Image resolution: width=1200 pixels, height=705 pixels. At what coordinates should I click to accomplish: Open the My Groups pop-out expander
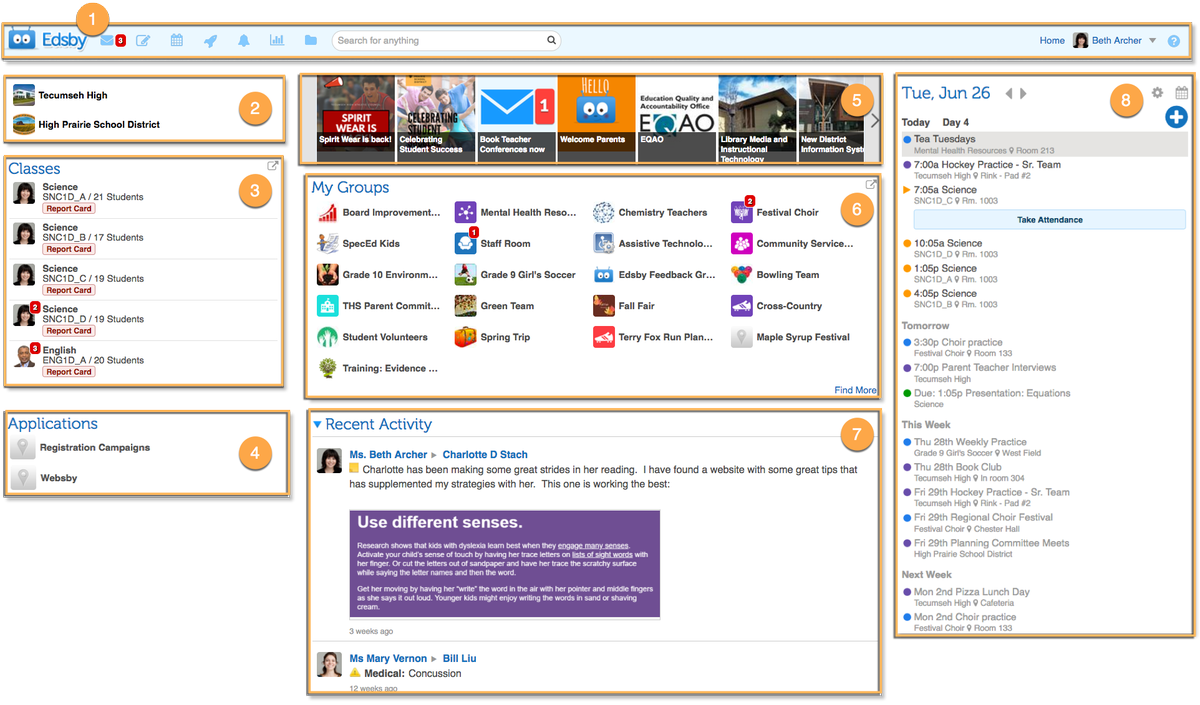870,183
